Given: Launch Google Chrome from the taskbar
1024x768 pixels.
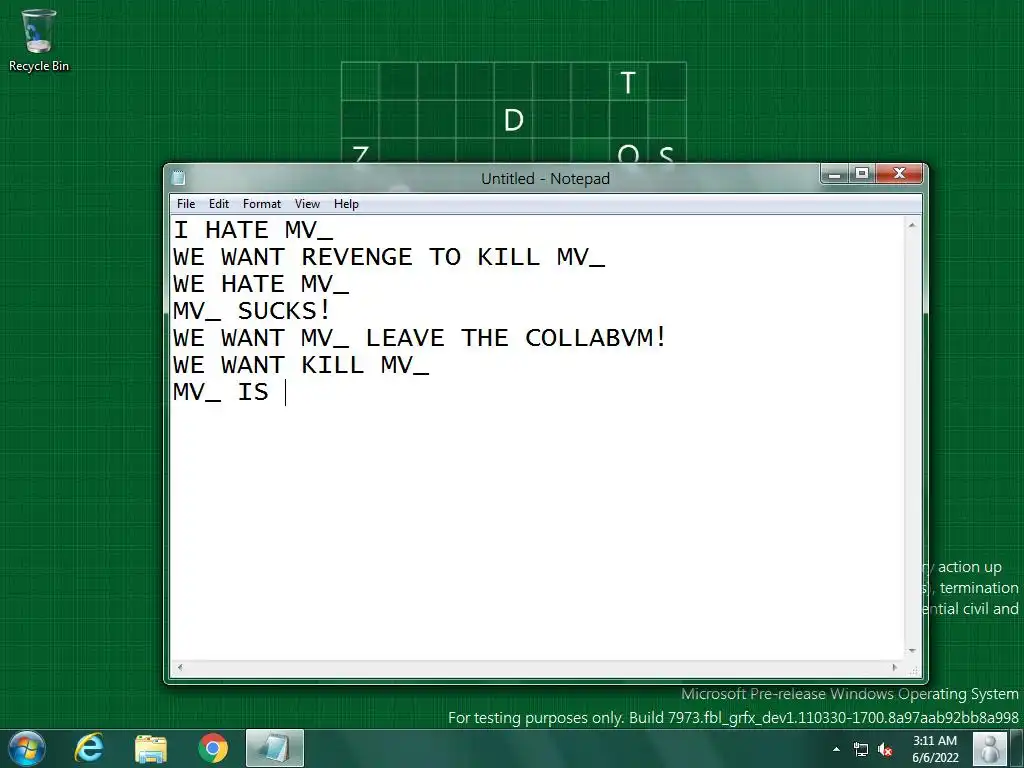Looking at the screenshot, I should [213, 748].
